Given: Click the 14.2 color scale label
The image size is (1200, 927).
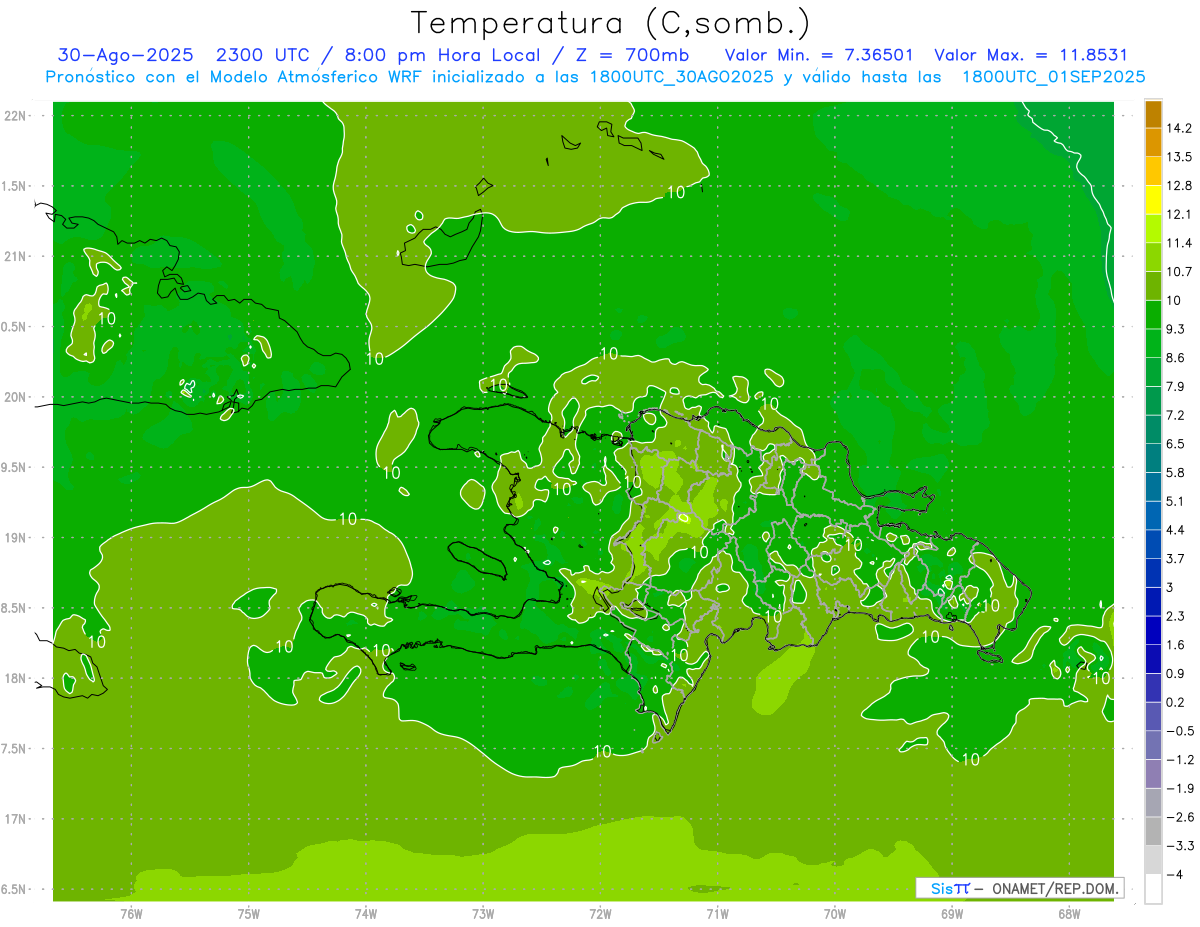Looking at the screenshot, I should pos(1179,128).
